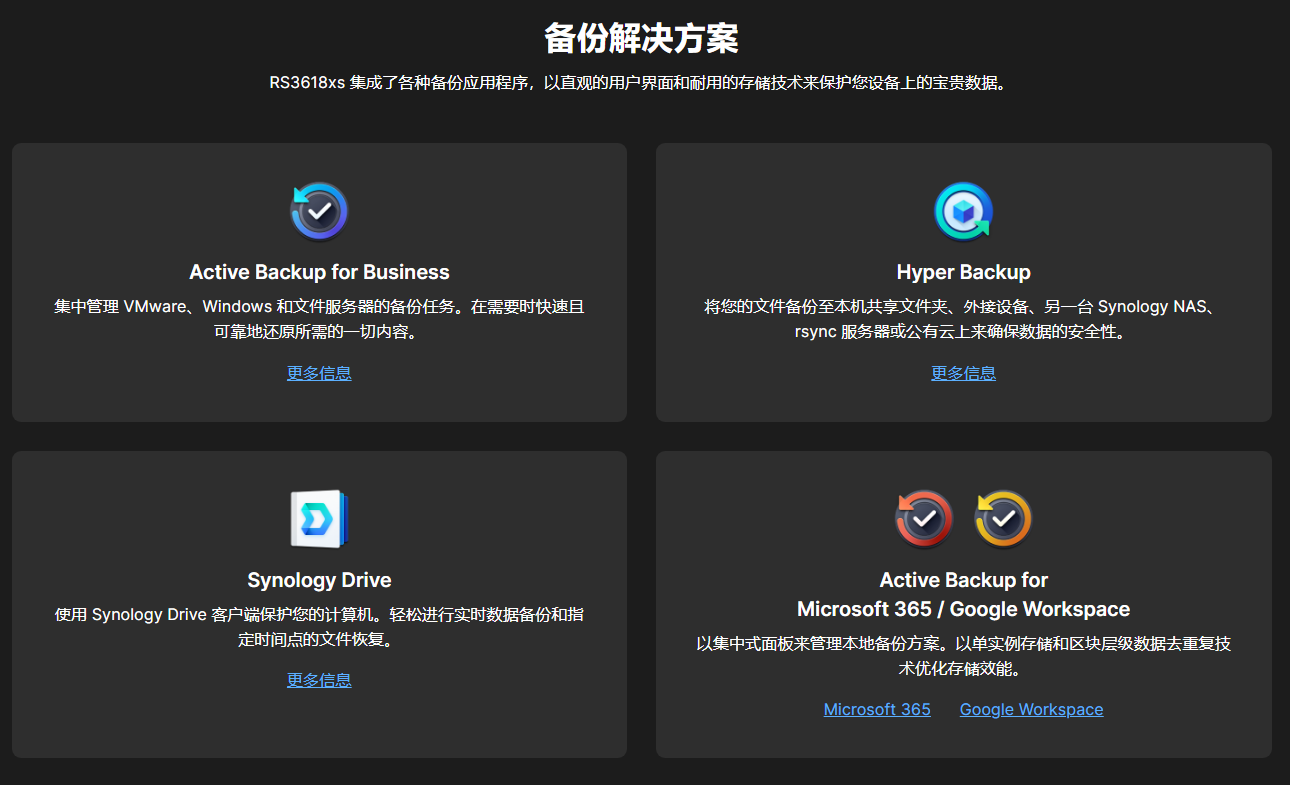The width and height of the screenshot is (1290, 785).
Task: Click the description starting 集中管理 VMware
Action: point(319,318)
